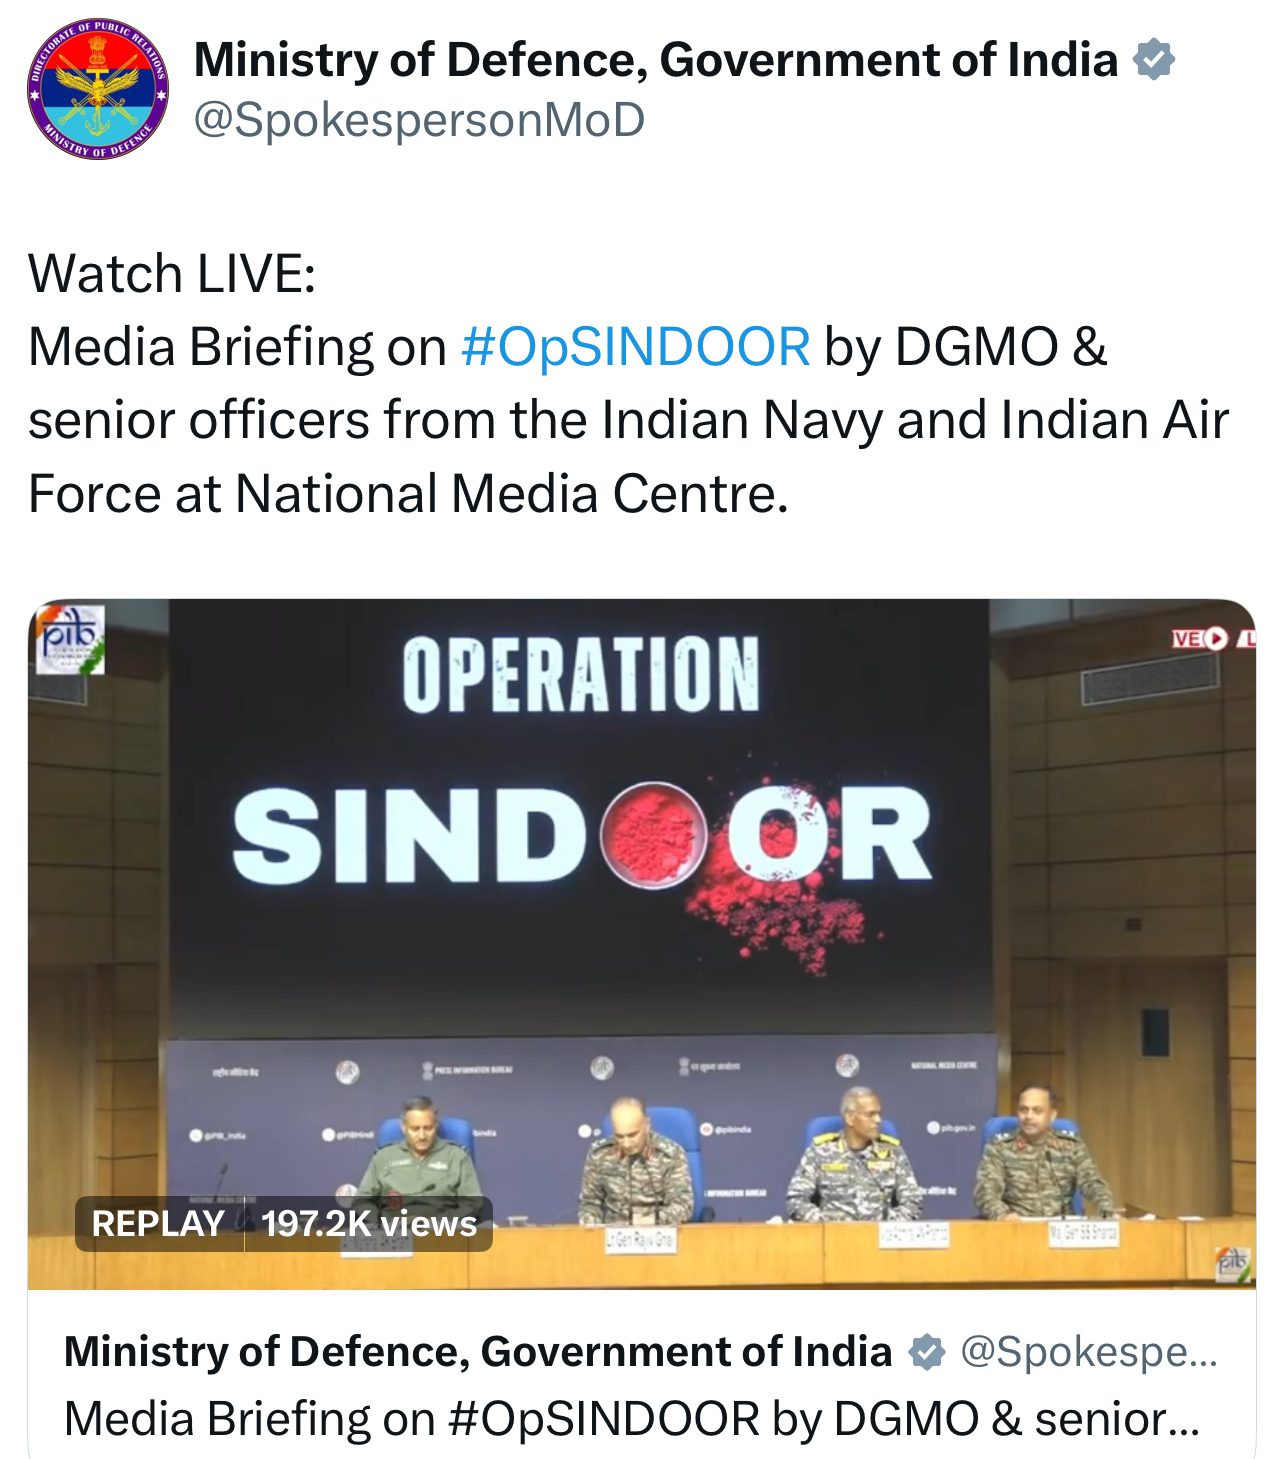This screenshot has height=1459, width=1284.
Task: Click the 197.2K views counter
Action: tap(369, 1223)
